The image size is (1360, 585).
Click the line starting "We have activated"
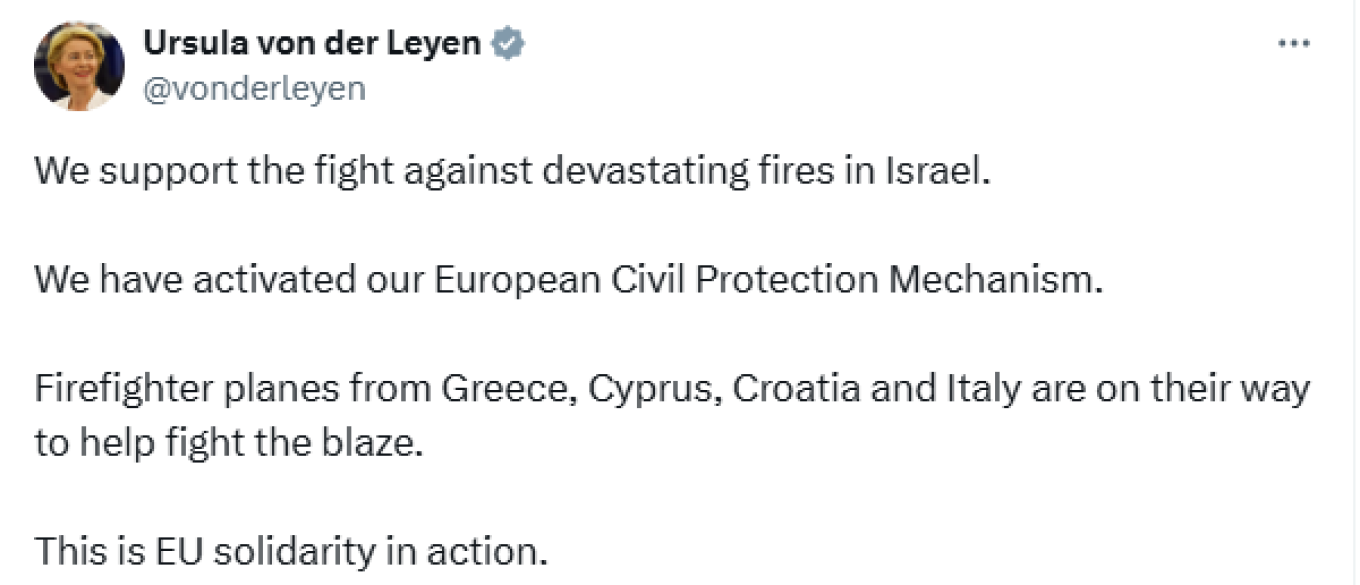click(x=568, y=279)
